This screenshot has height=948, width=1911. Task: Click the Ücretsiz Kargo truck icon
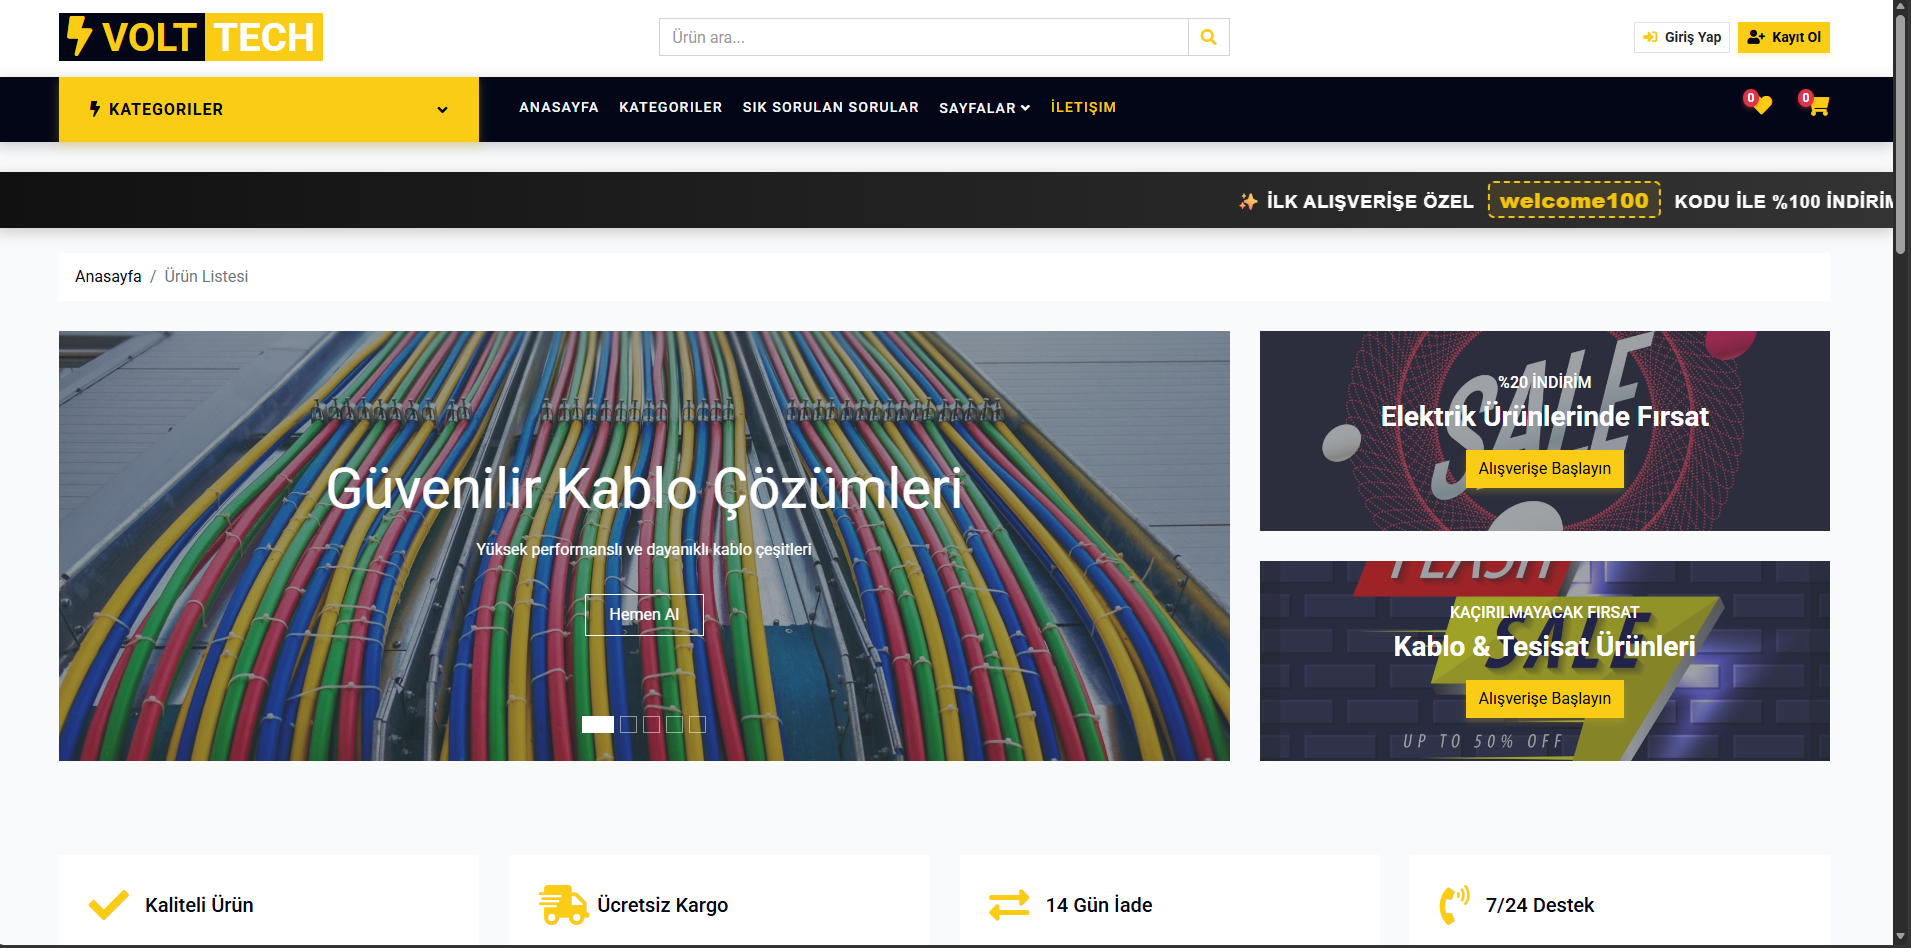tap(564, 905)
